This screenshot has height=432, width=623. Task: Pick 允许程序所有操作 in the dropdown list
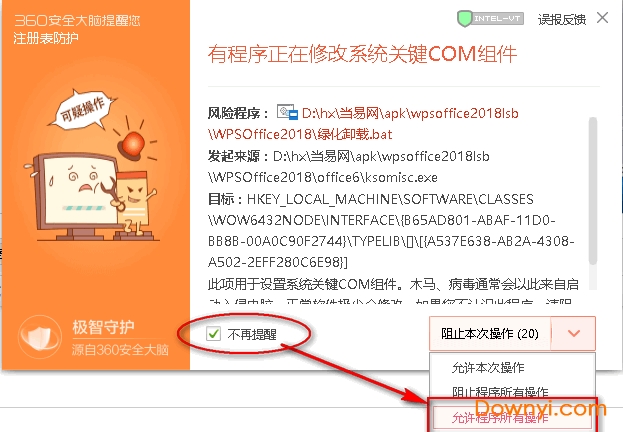(500, 417)
